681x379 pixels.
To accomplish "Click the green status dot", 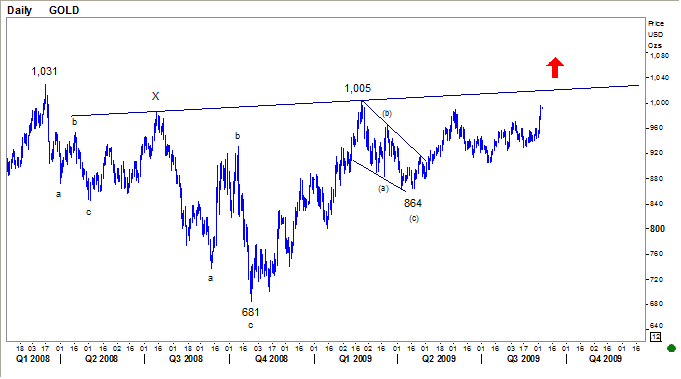I will pyautogui.click(x=671, y=348).
